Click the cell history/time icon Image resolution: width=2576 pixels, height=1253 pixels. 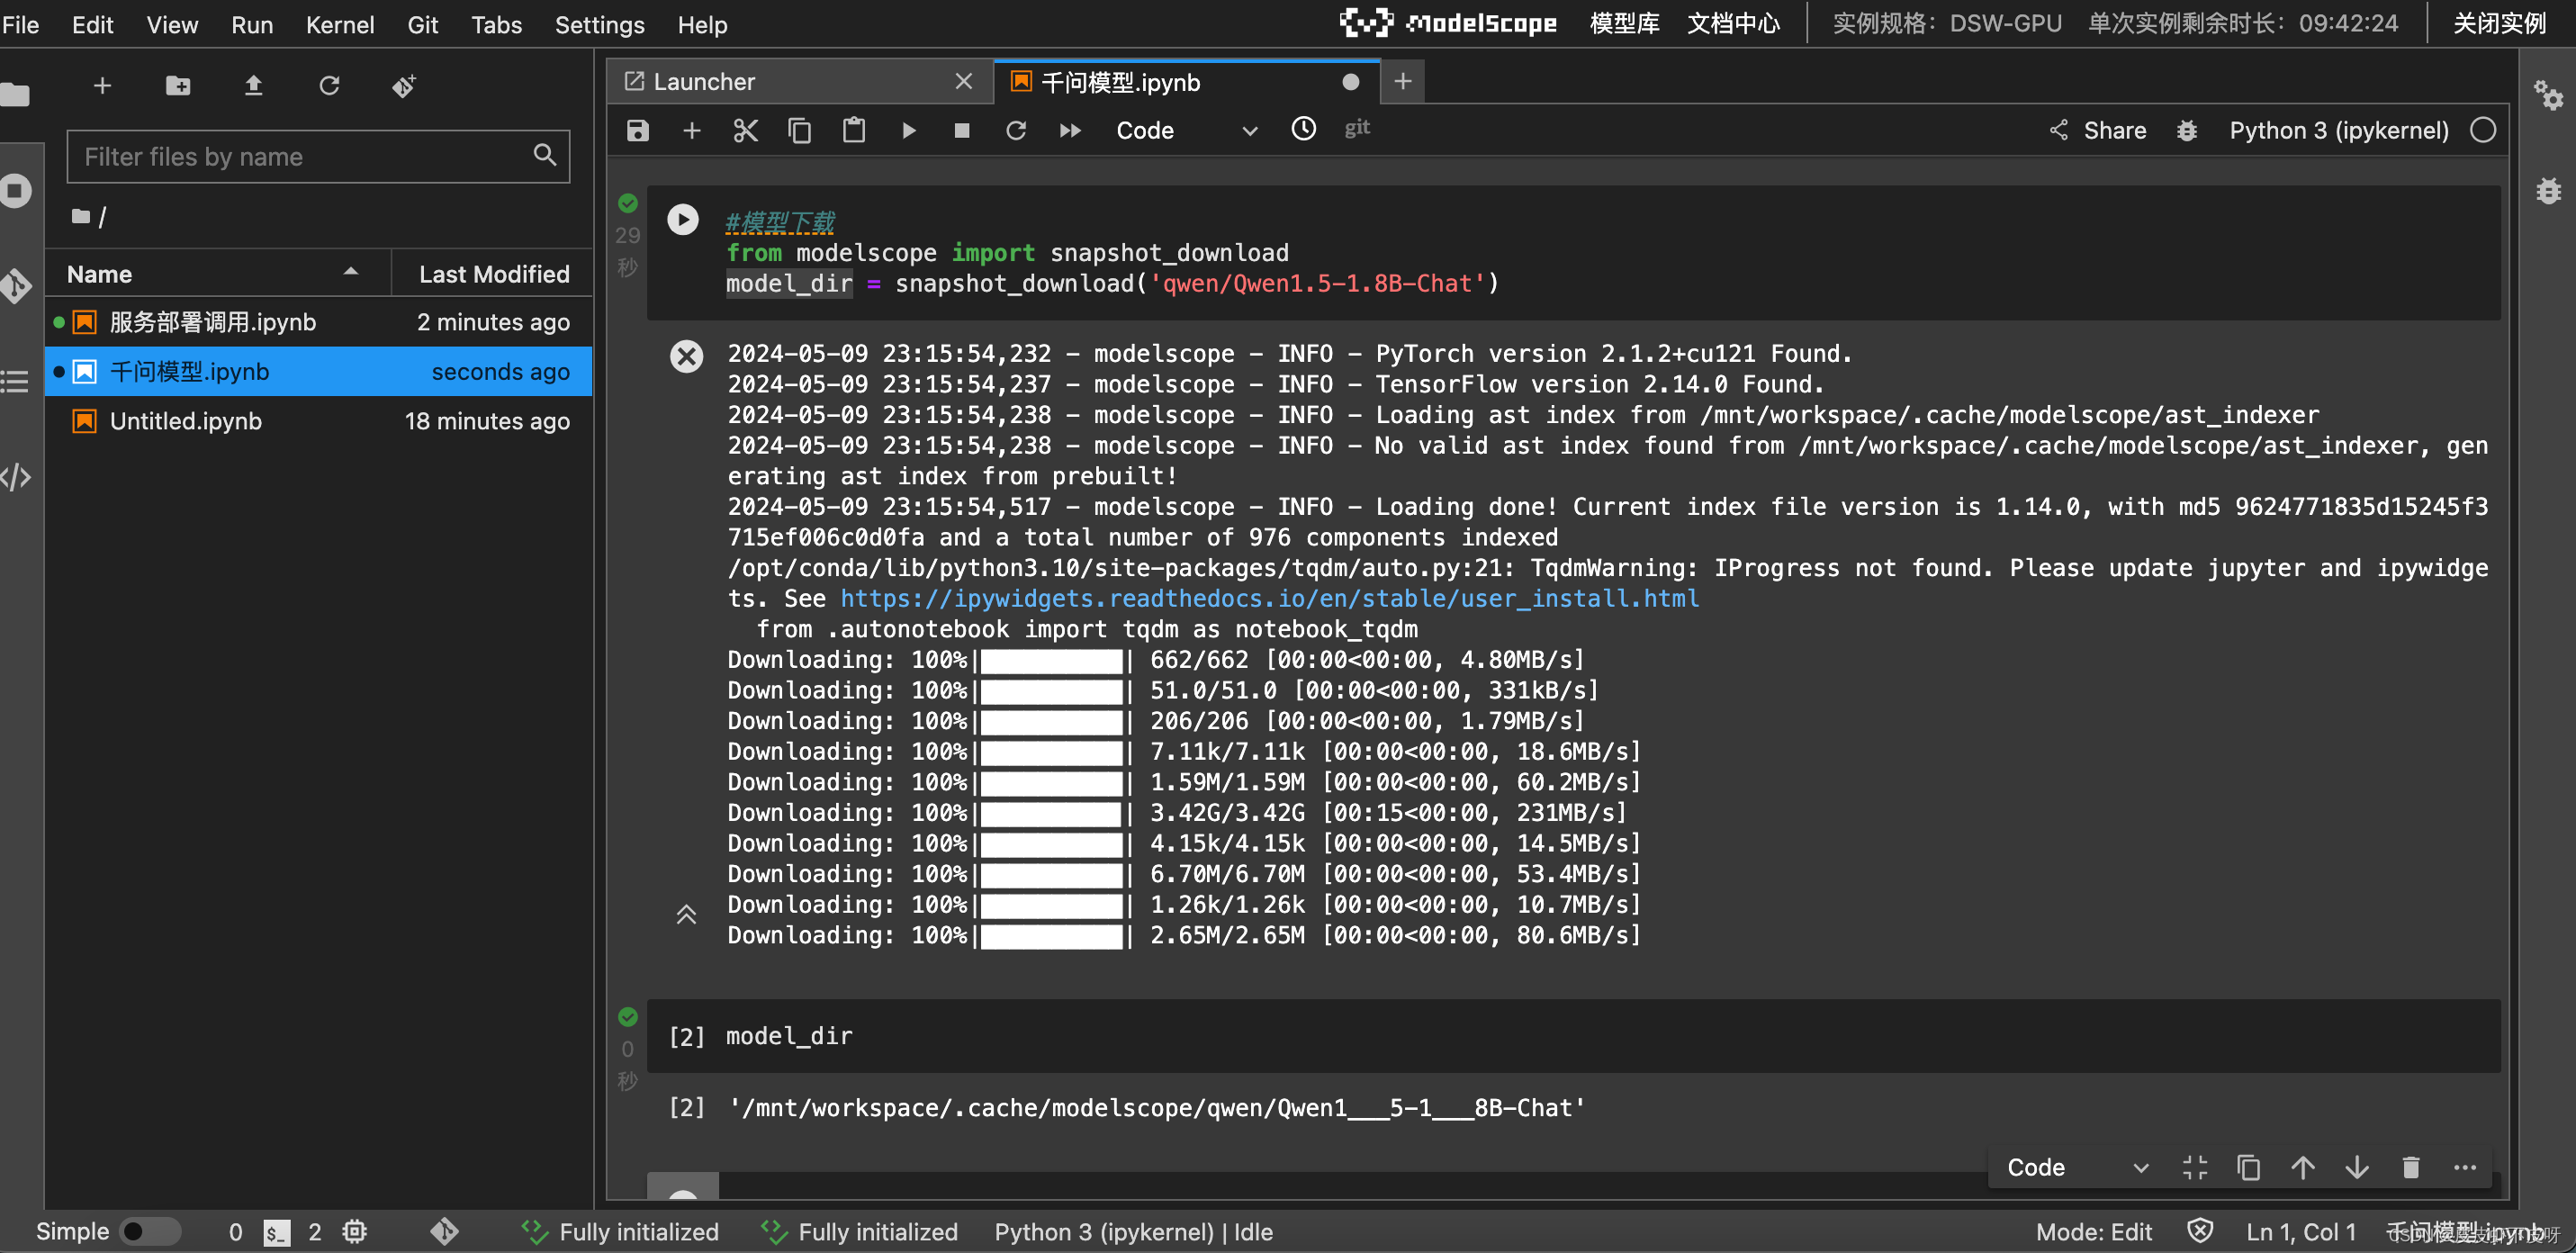[1302, 128]
